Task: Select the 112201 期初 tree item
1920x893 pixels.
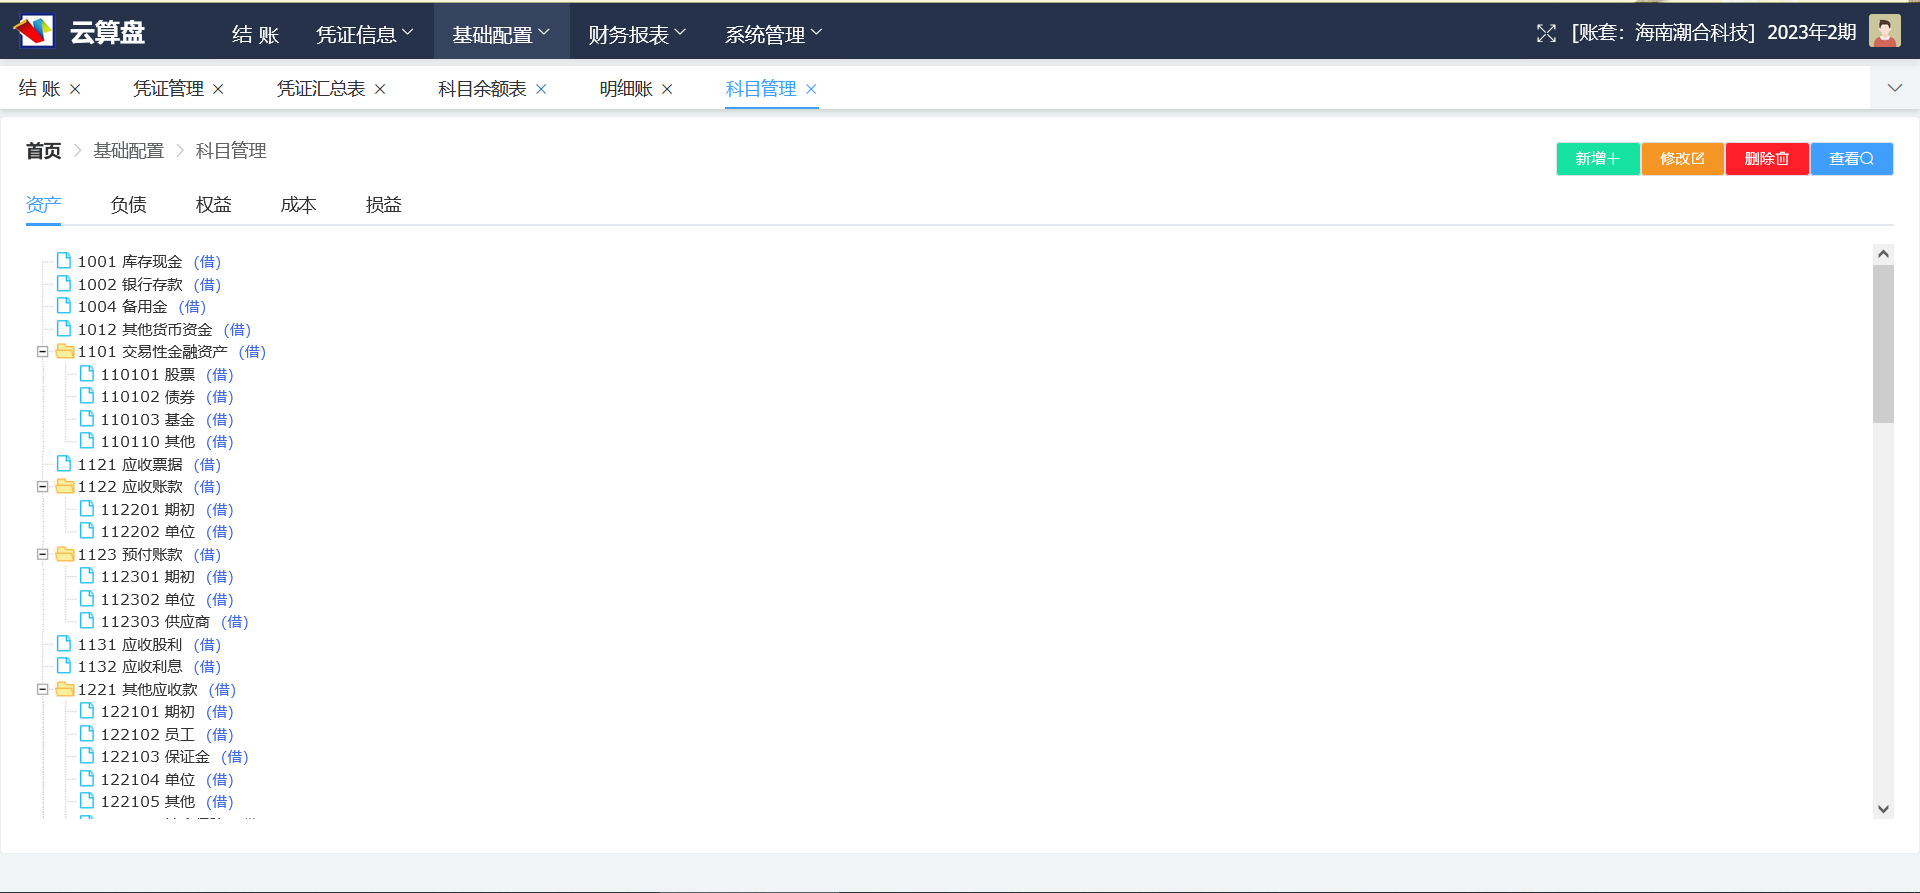Action: (x=166, y=510)
